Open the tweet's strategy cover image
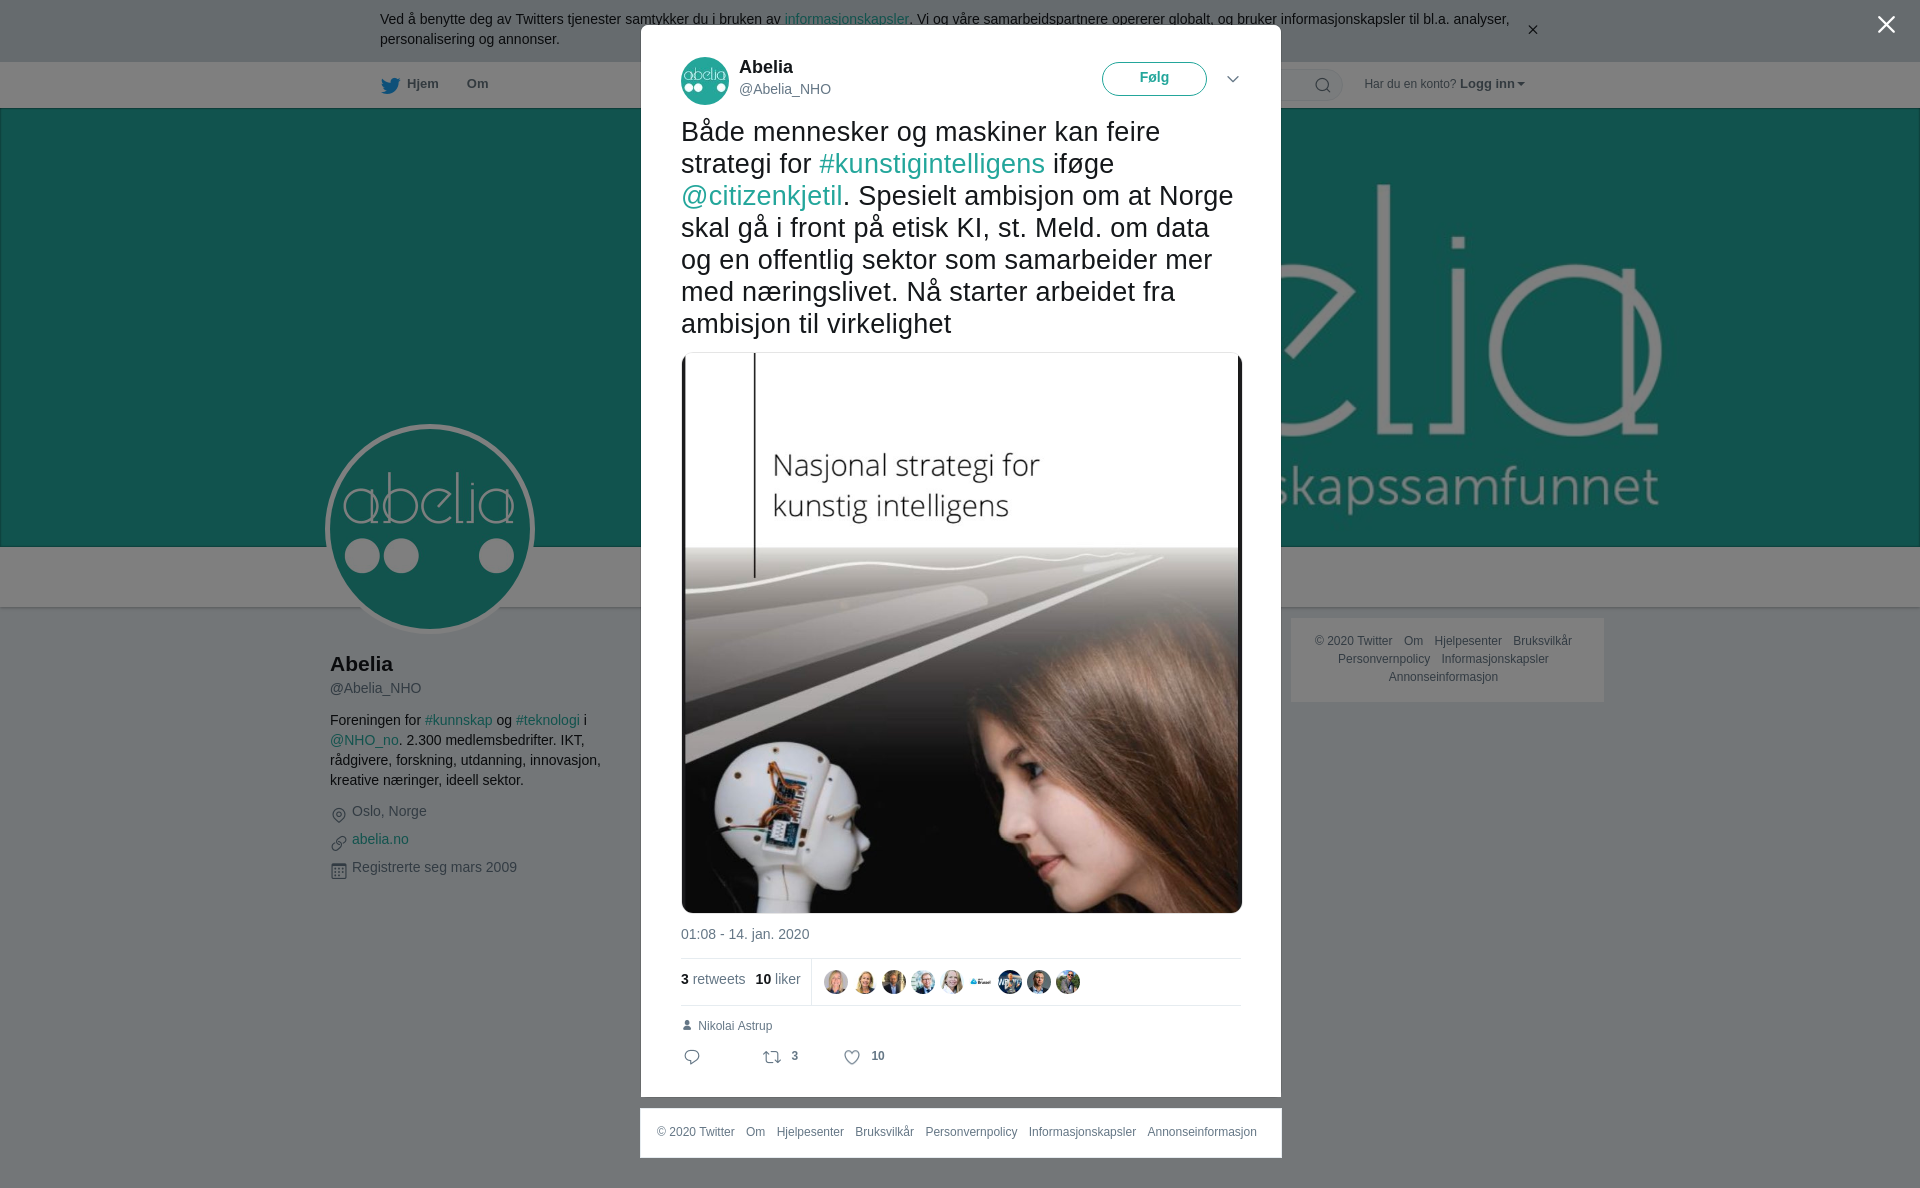Image resolution: width=1920 pixels, height=1188 pixels. coord(961,632)
